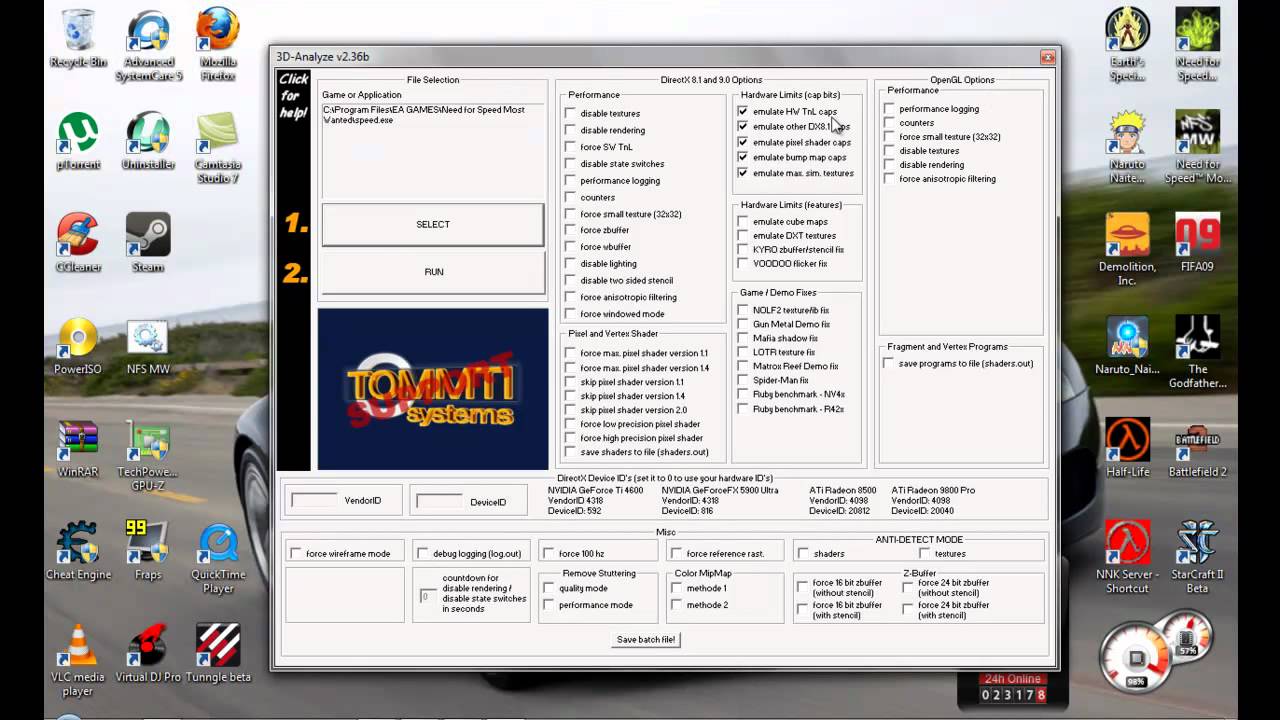Enable DirectX disable lighting checkbox
Image resolution: width=1280 pixels, height=720 pixels.
(570, 264)
